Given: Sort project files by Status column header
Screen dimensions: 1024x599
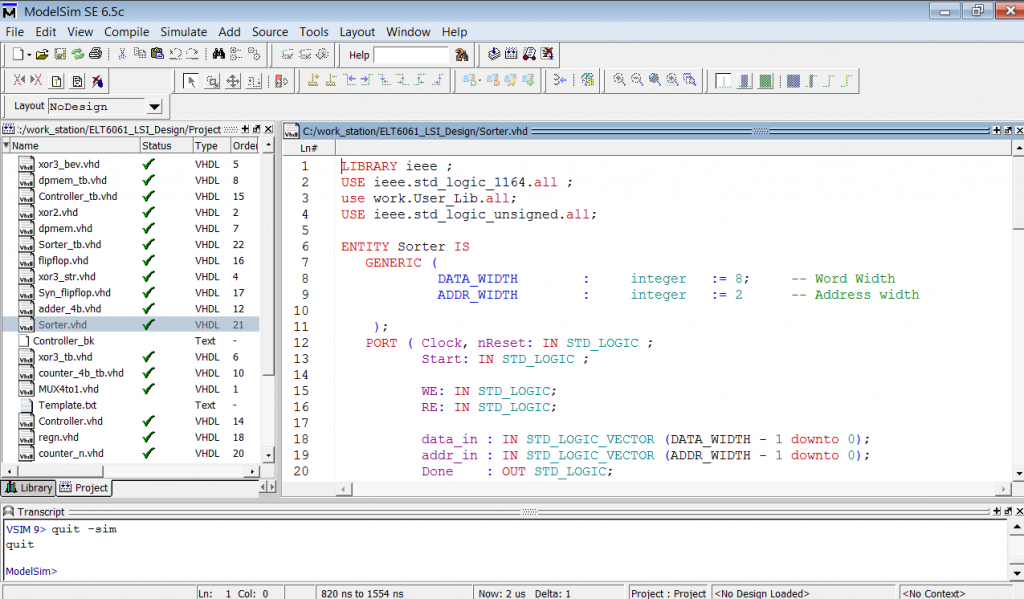Looking at the screenshot, I should pyautogui.click(x=157, y=146).
